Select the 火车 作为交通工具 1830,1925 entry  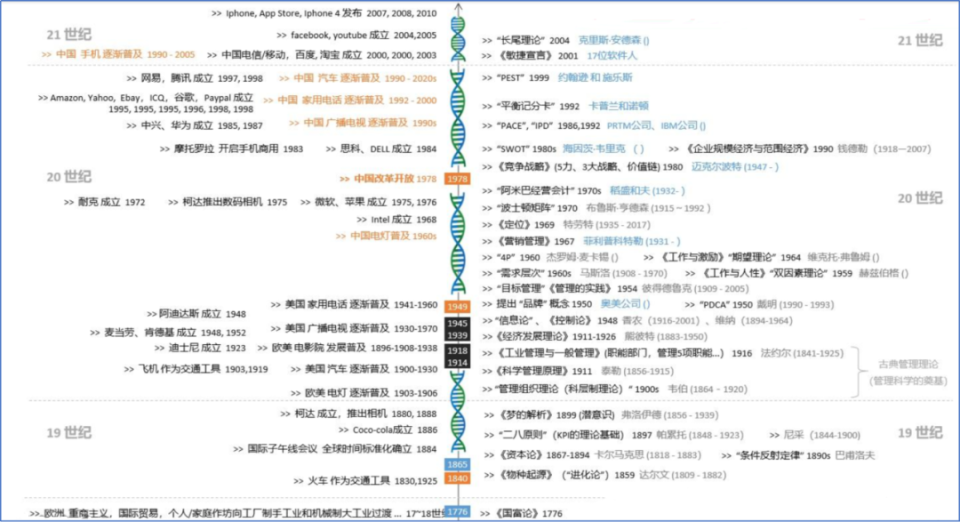coord(365,481)
